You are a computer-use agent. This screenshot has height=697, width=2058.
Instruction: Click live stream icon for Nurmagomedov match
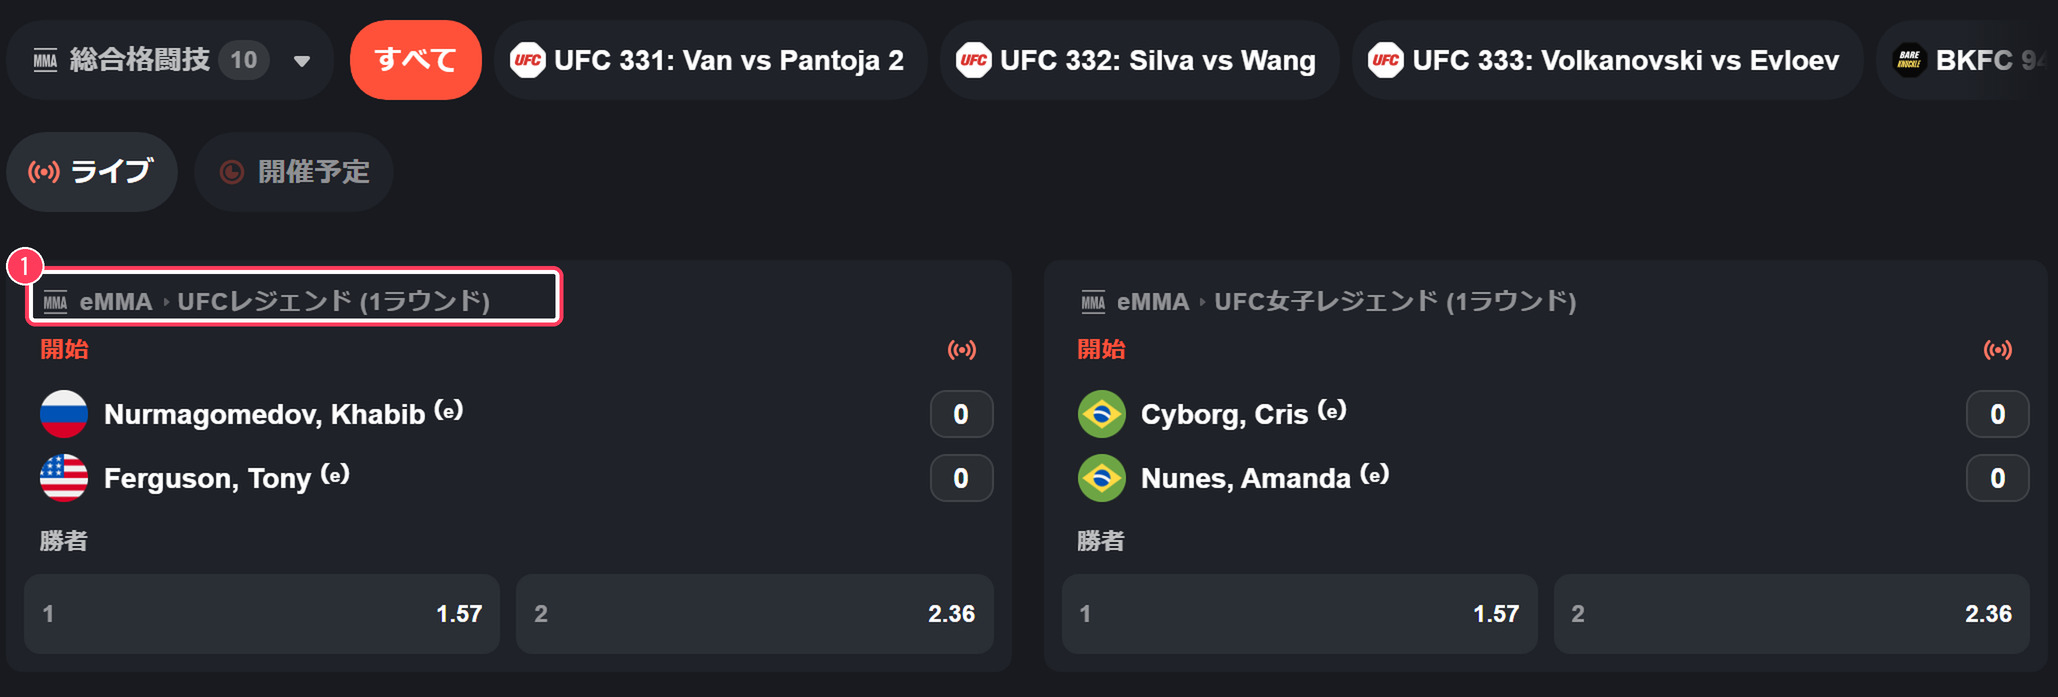click(962, 350)
